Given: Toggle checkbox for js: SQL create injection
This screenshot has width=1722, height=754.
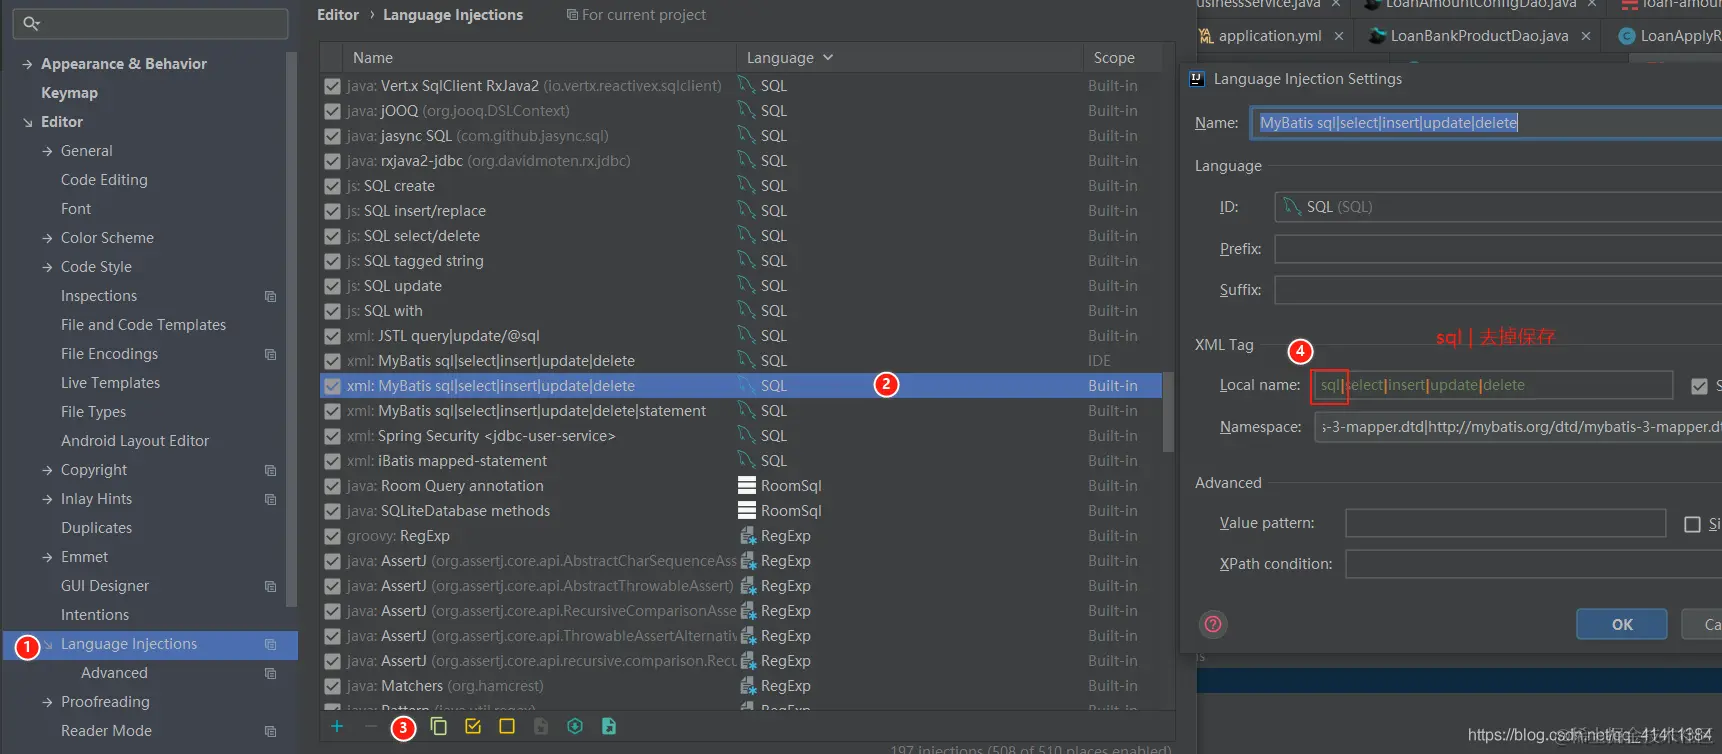Looking at the screenshot, I should 333,186.
